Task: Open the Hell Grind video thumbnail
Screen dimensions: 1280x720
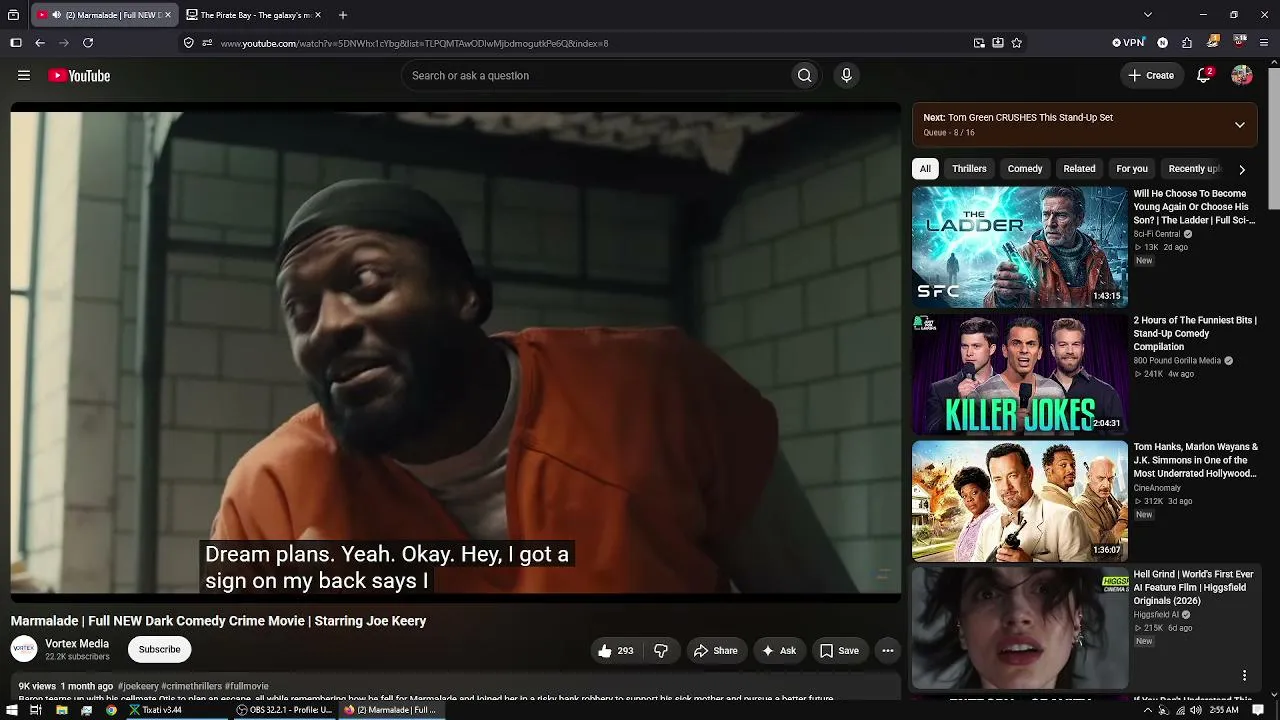Action: point(1019,628)
